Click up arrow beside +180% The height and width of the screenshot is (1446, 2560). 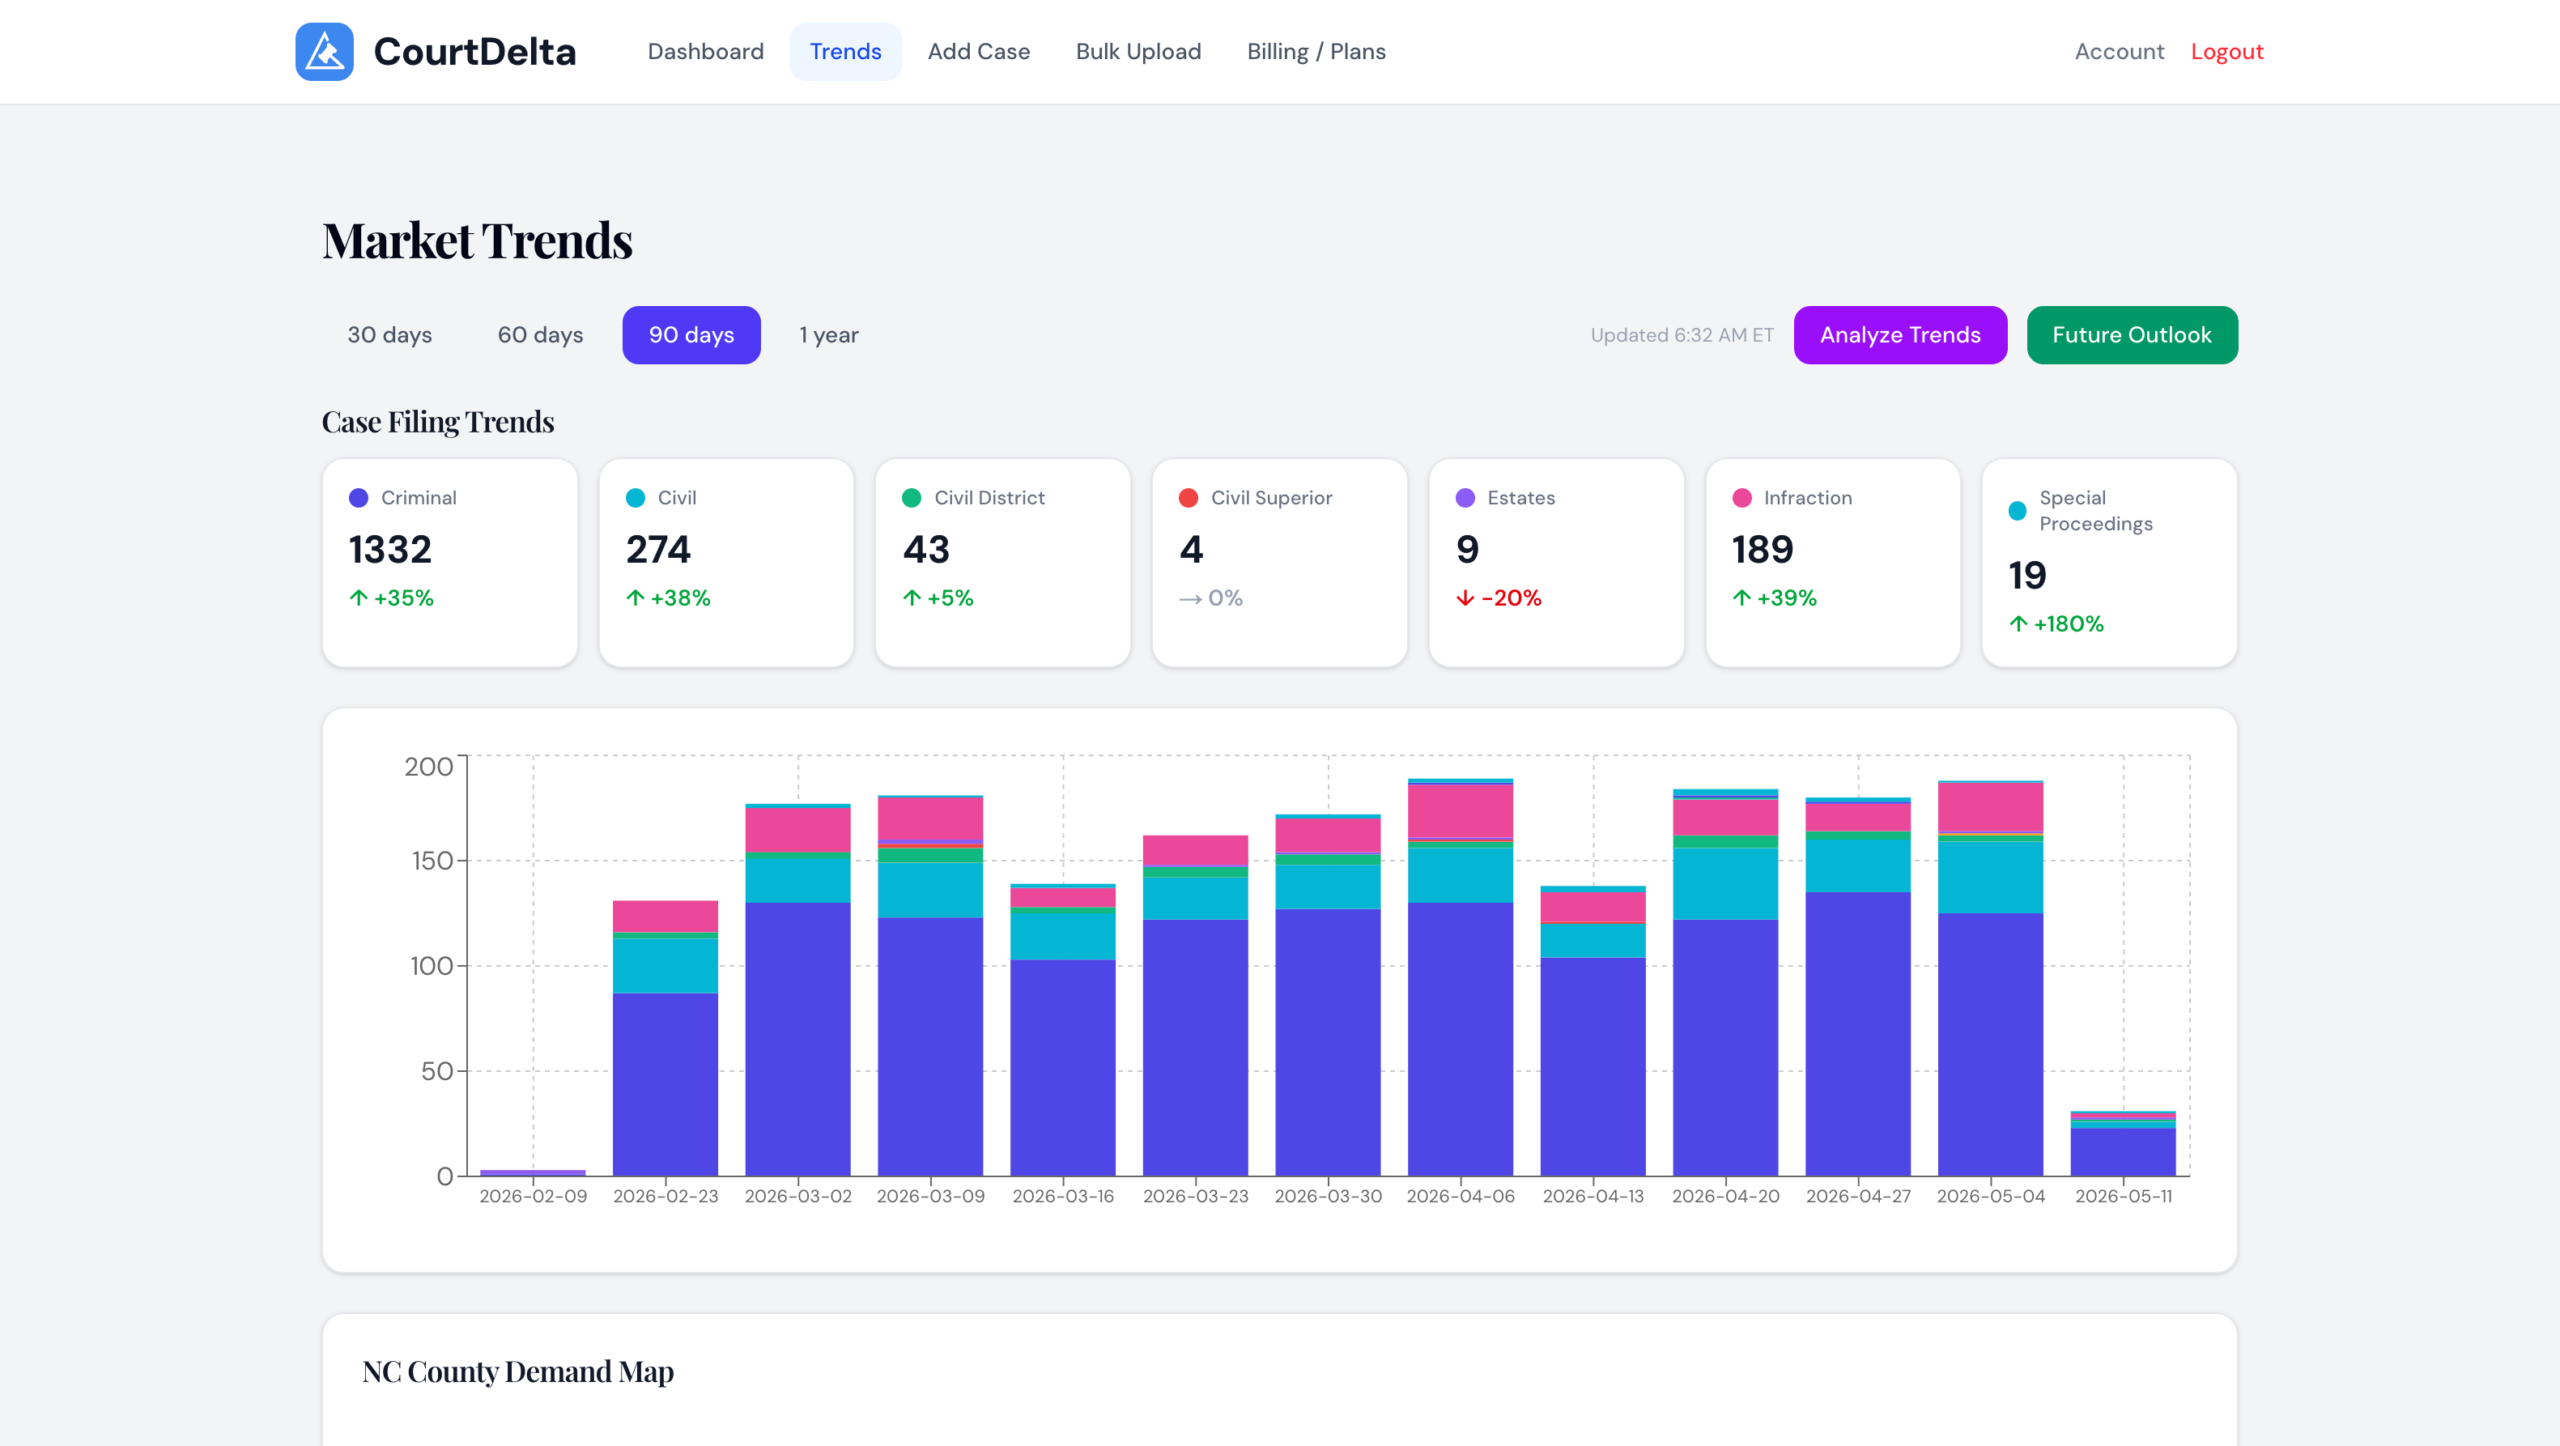coord(2018,624)
